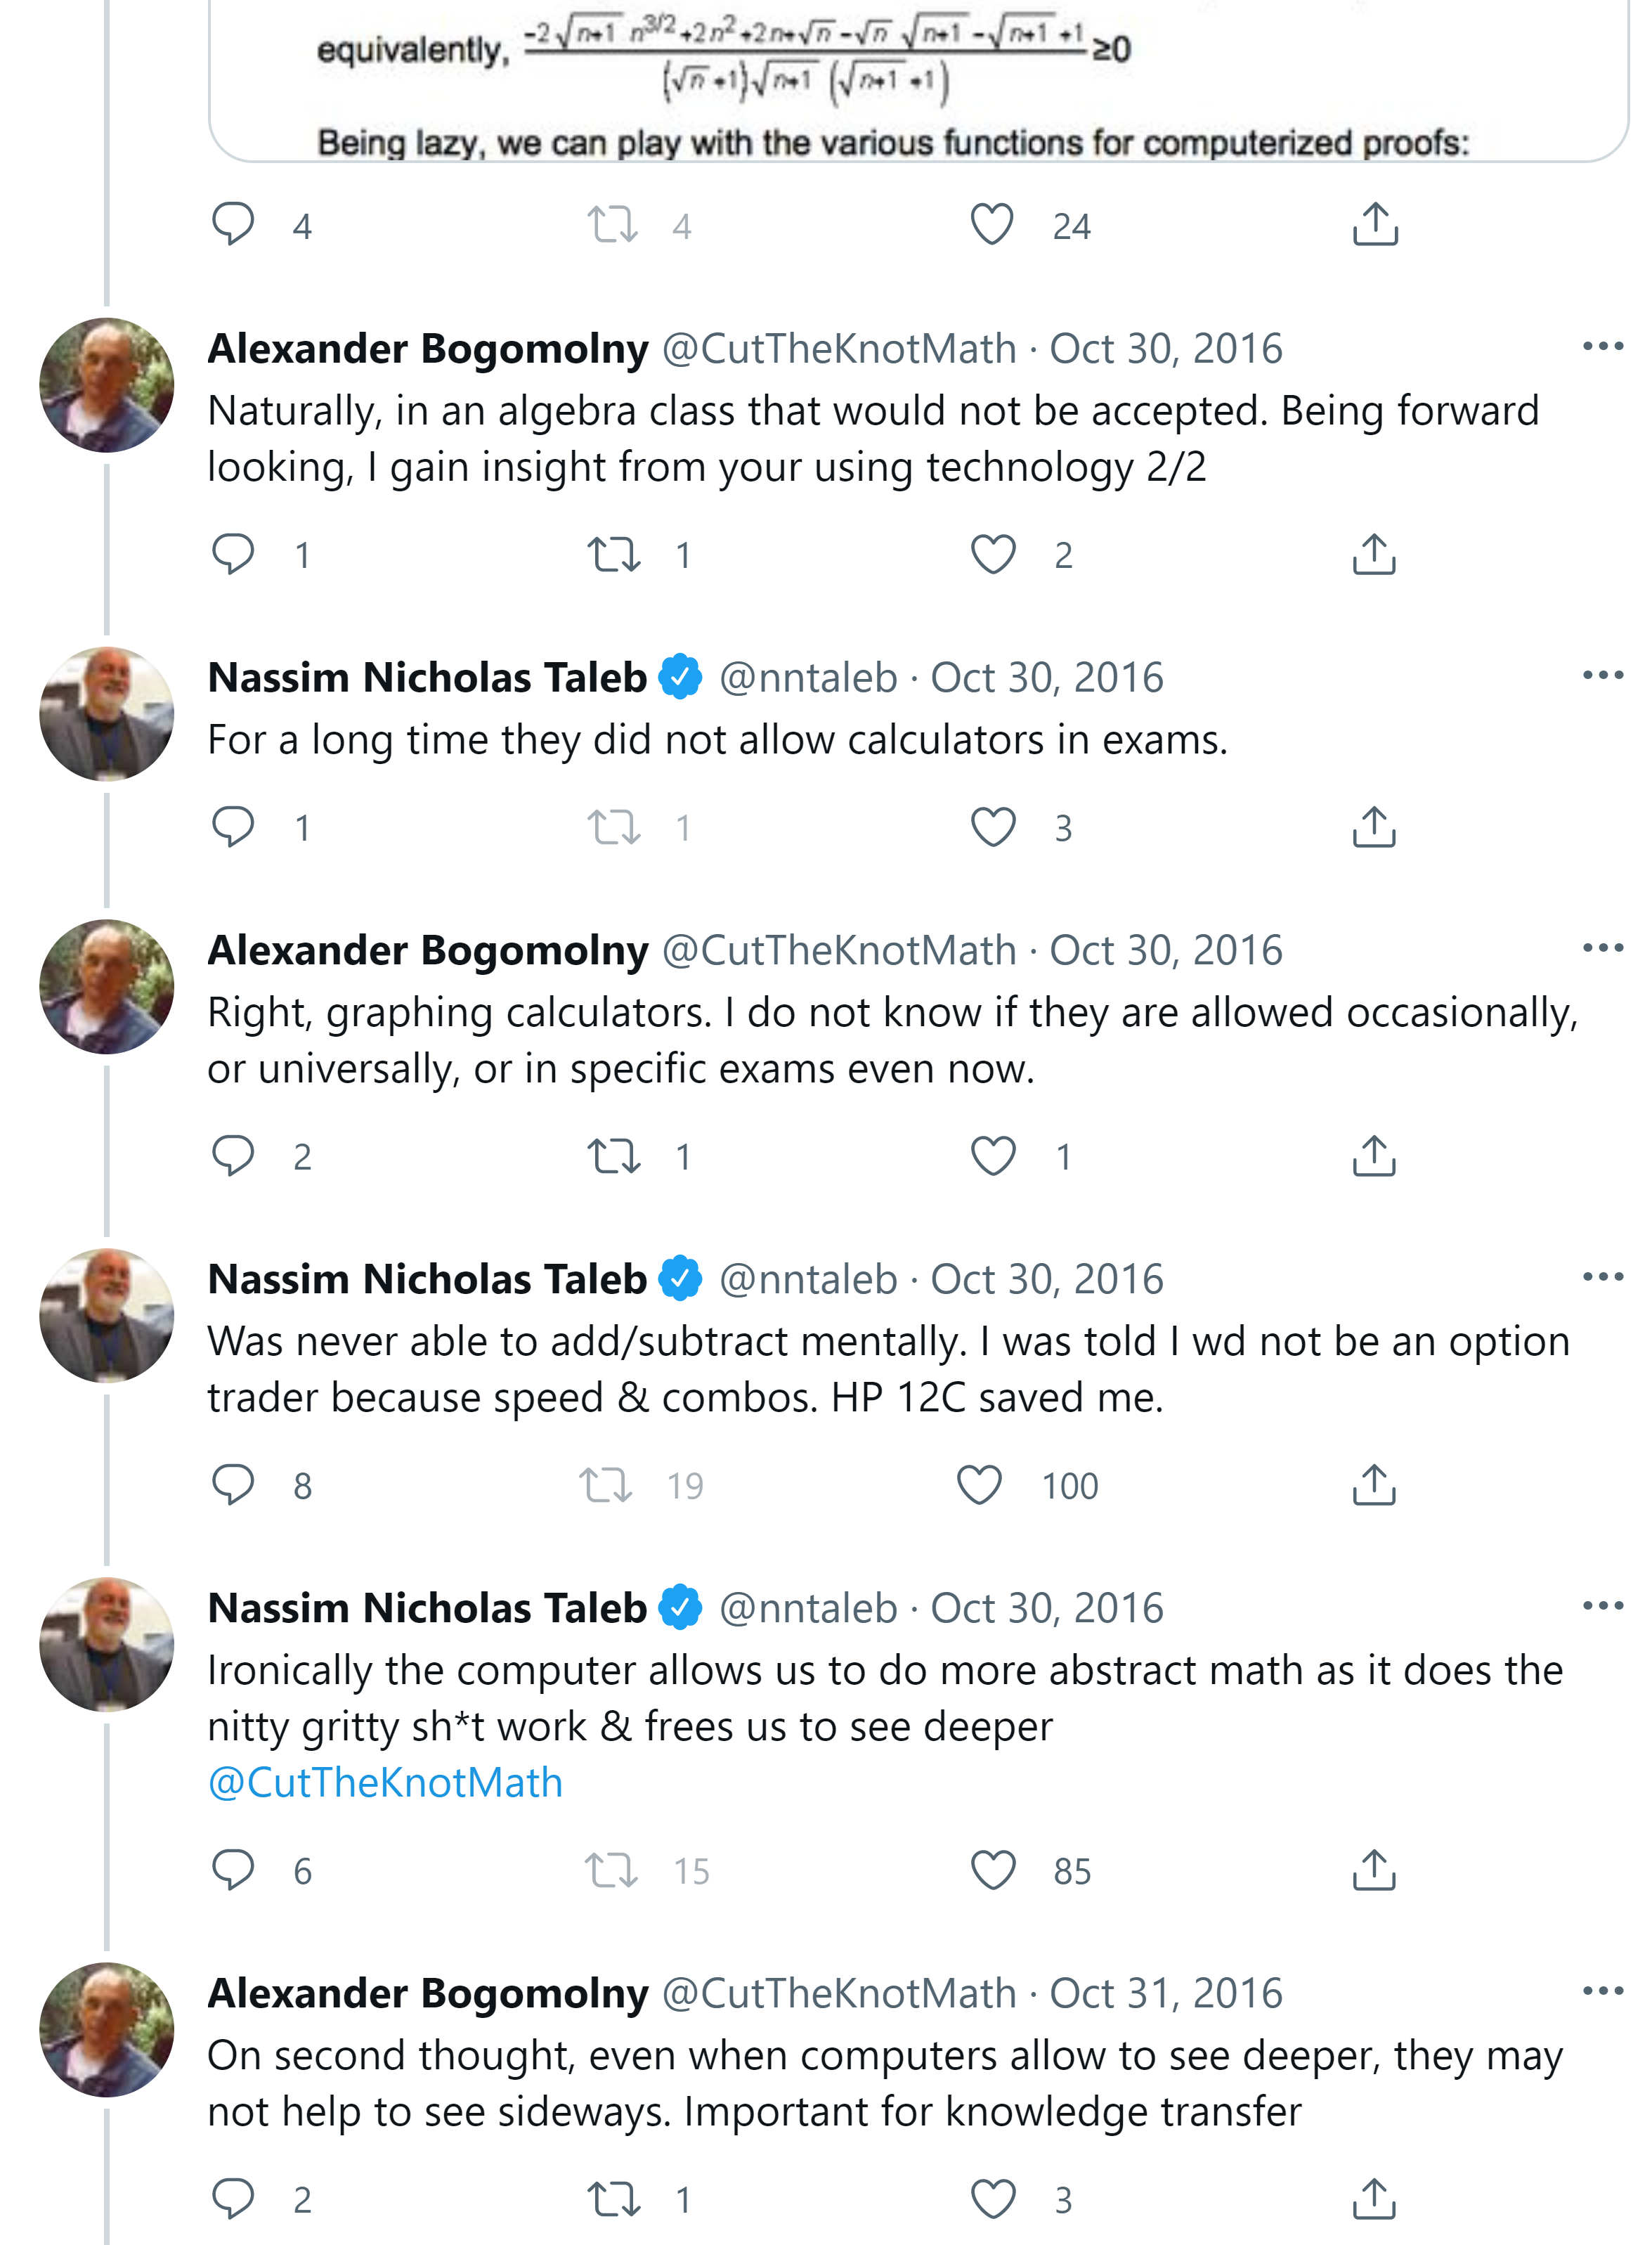Open more options for the algebra class tweet

(x=1602, y=347)
